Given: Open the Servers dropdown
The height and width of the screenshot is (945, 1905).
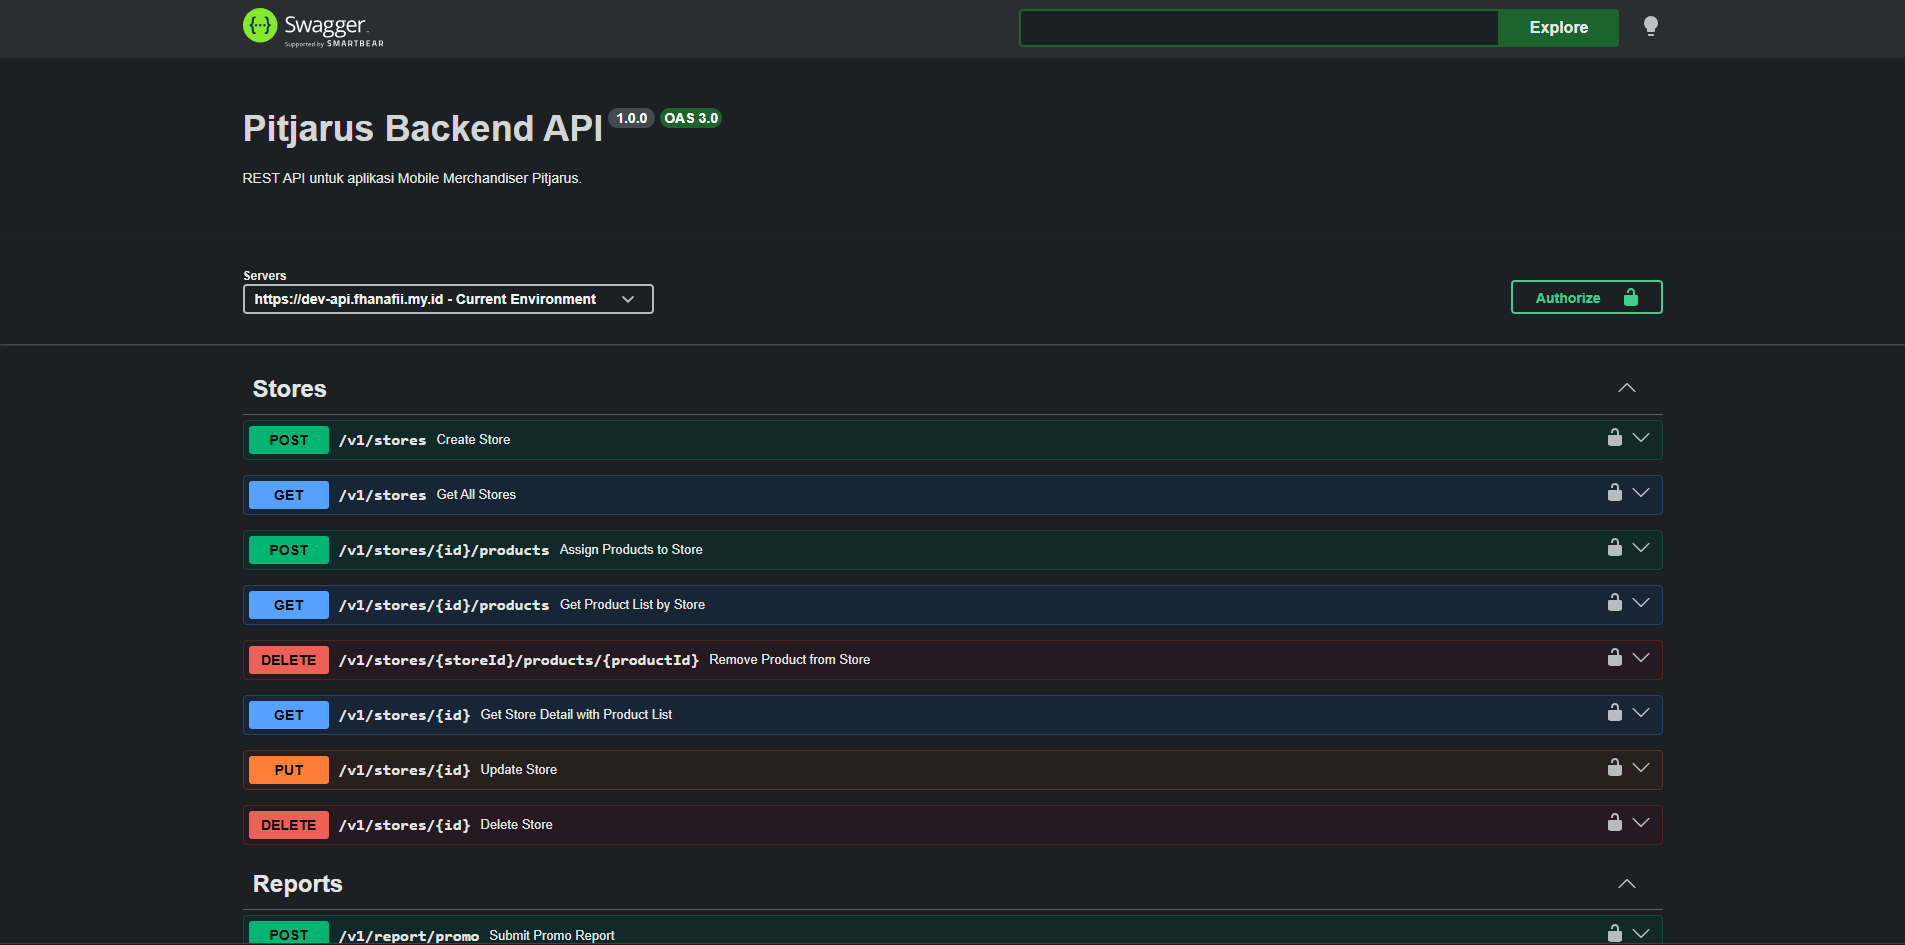Looking at the screenshot, I should tap(448, 299).
